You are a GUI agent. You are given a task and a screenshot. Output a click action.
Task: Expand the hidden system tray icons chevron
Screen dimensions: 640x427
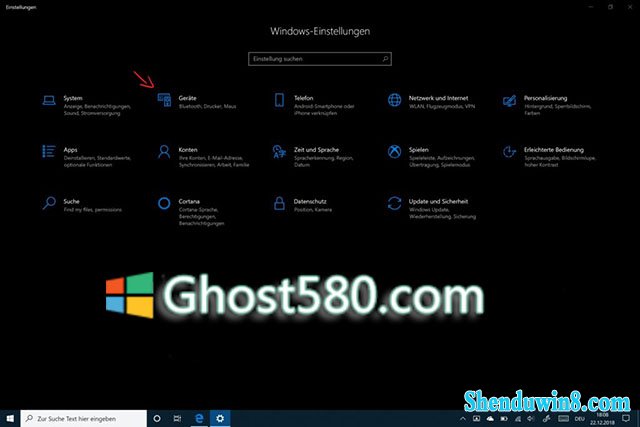tap(462, 419)
